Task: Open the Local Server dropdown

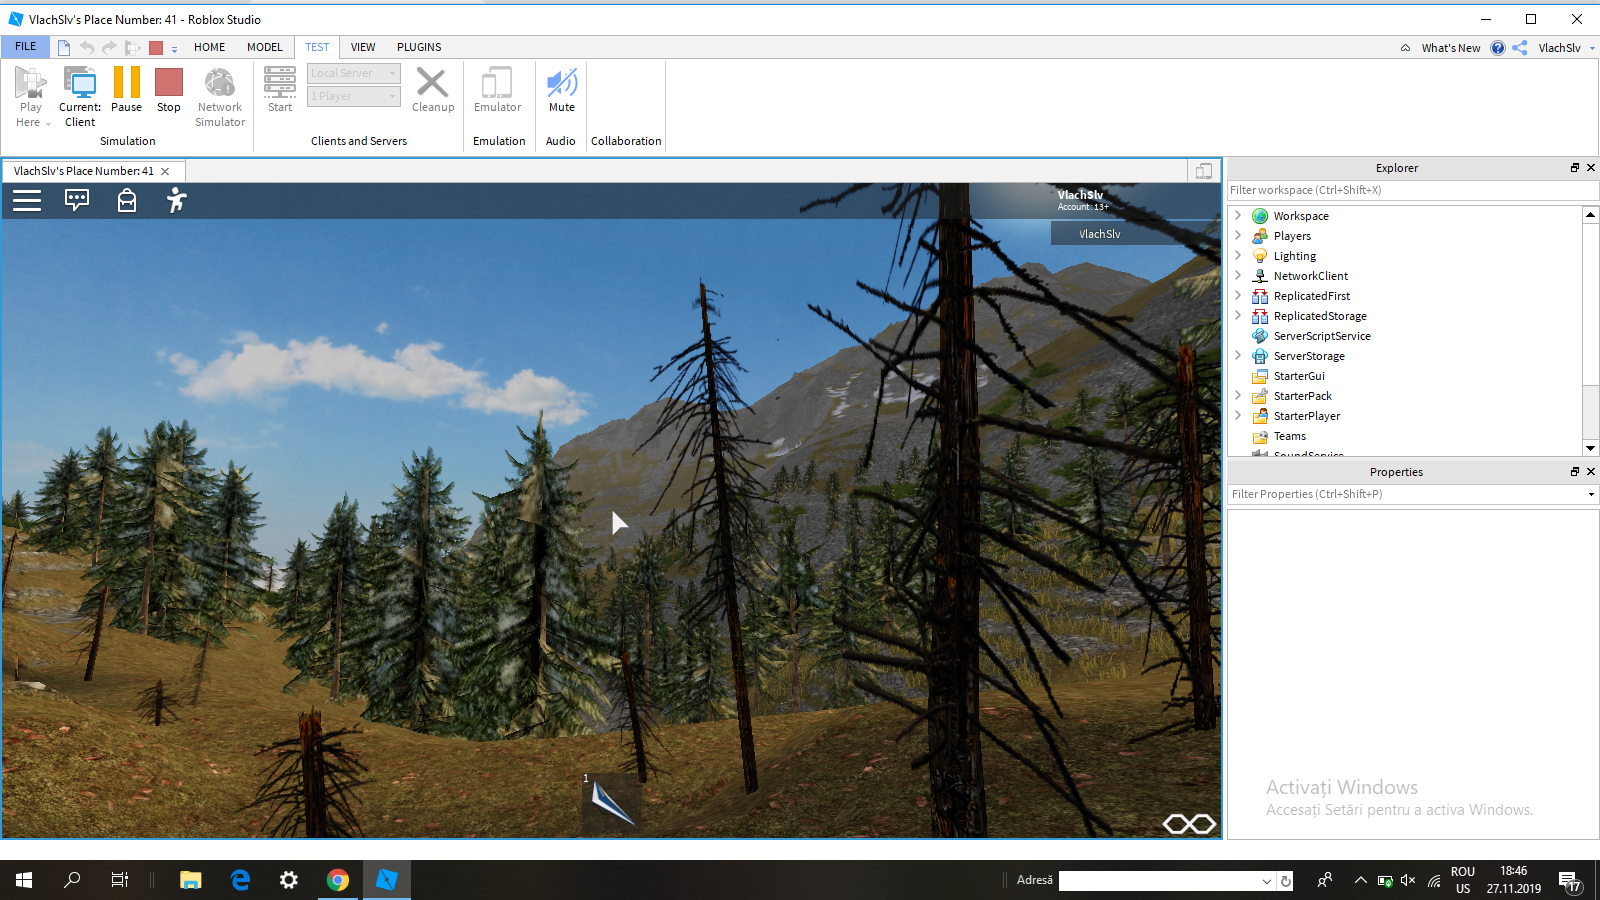Action: point(354,73)
